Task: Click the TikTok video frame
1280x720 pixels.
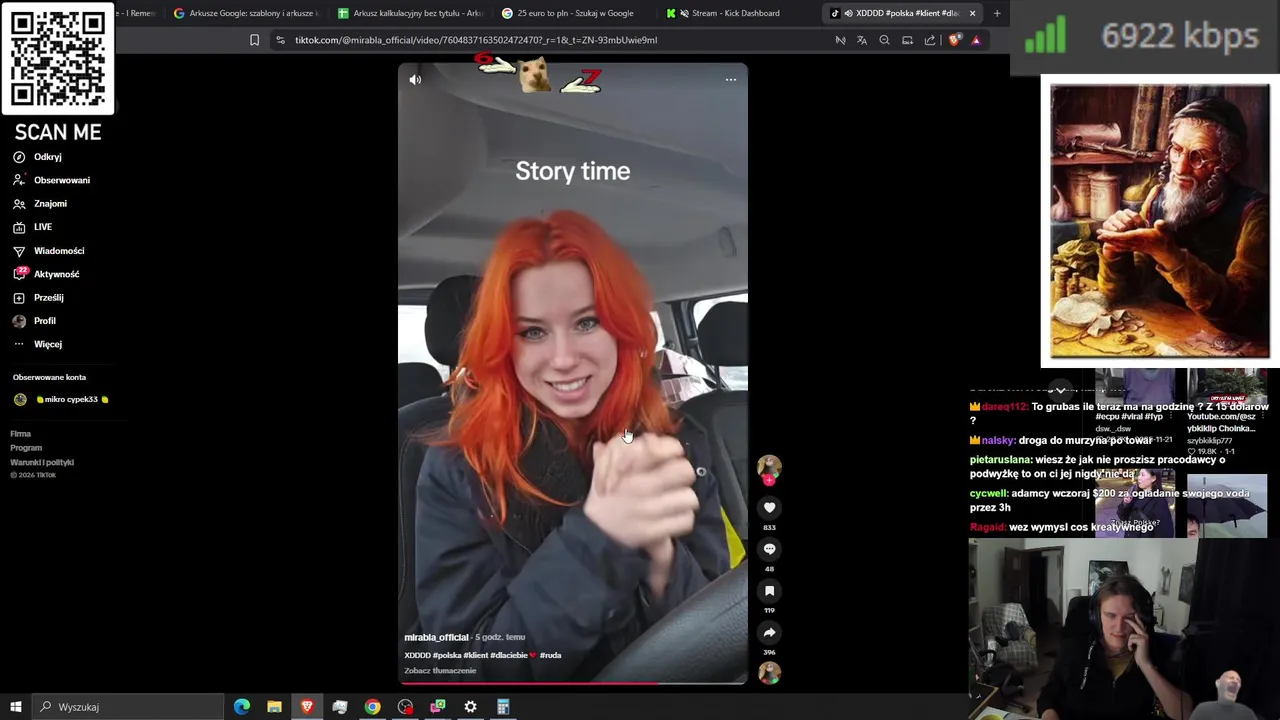Action: tap(573, 373)
